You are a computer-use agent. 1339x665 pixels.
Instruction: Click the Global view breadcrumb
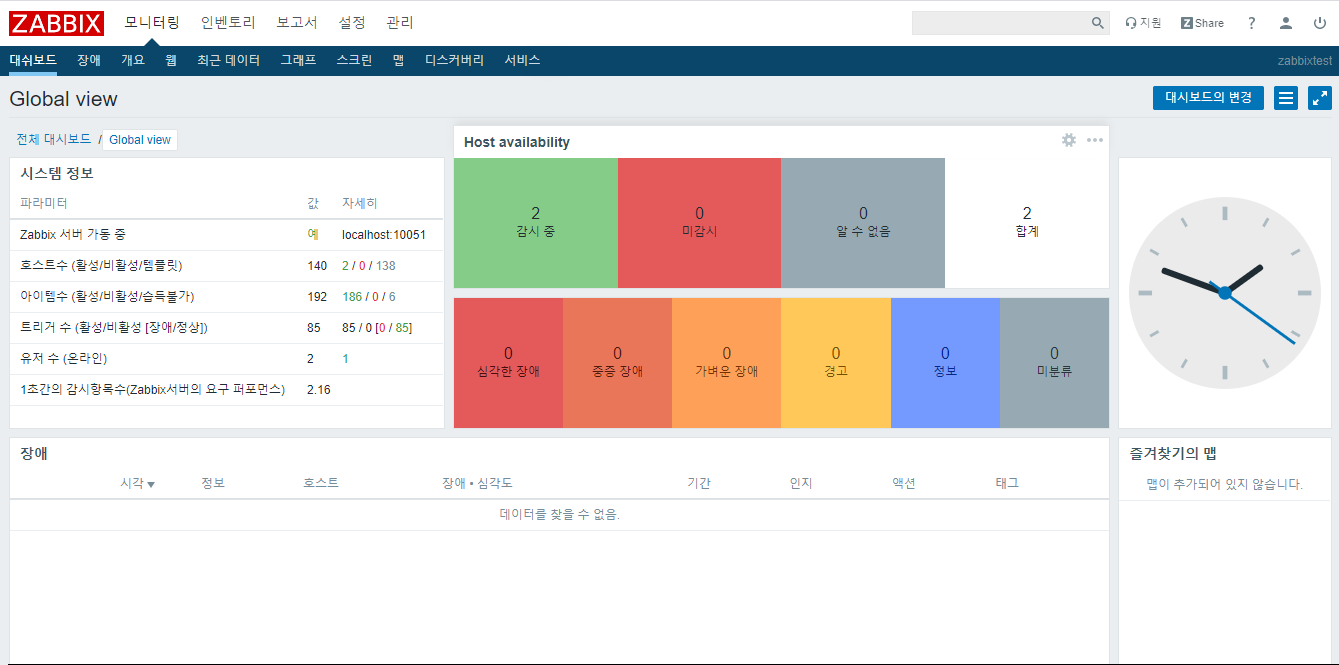[x=140, y=140]
